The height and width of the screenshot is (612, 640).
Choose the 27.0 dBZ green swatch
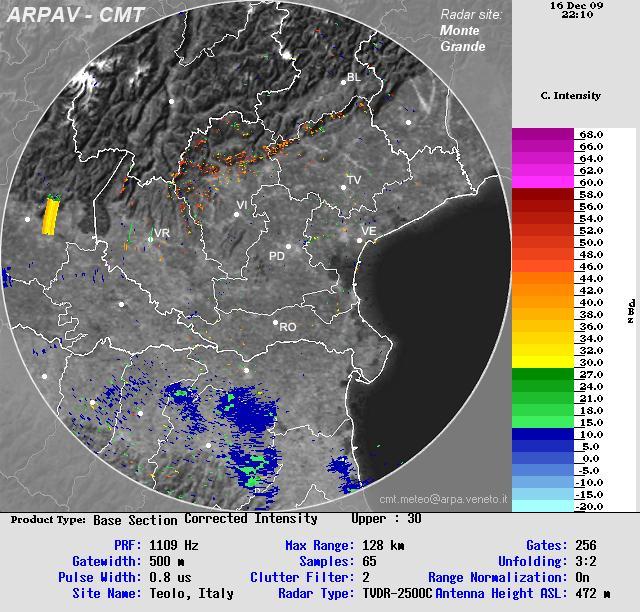click(543, 374)
